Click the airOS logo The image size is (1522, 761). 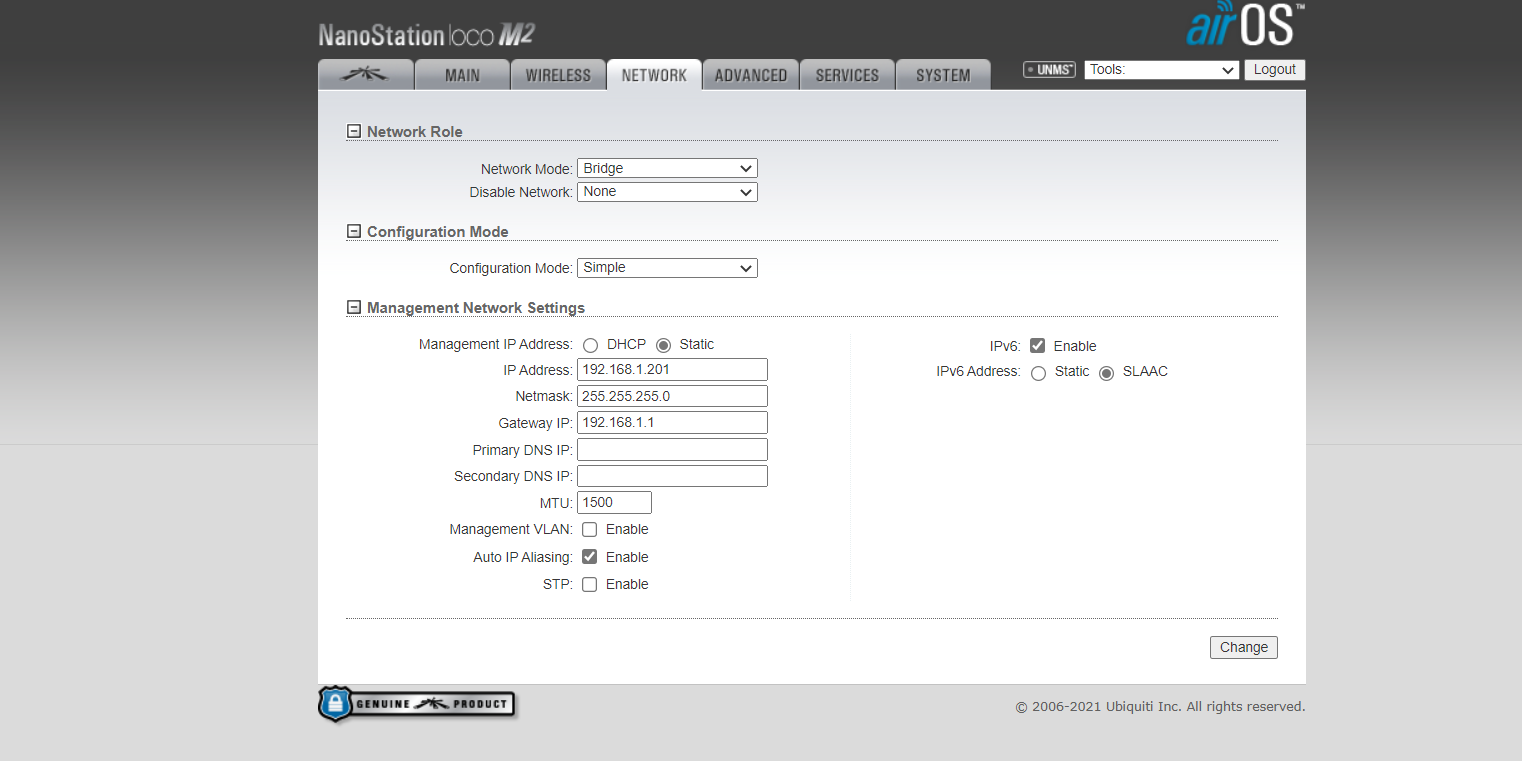tap(1245, 25)
